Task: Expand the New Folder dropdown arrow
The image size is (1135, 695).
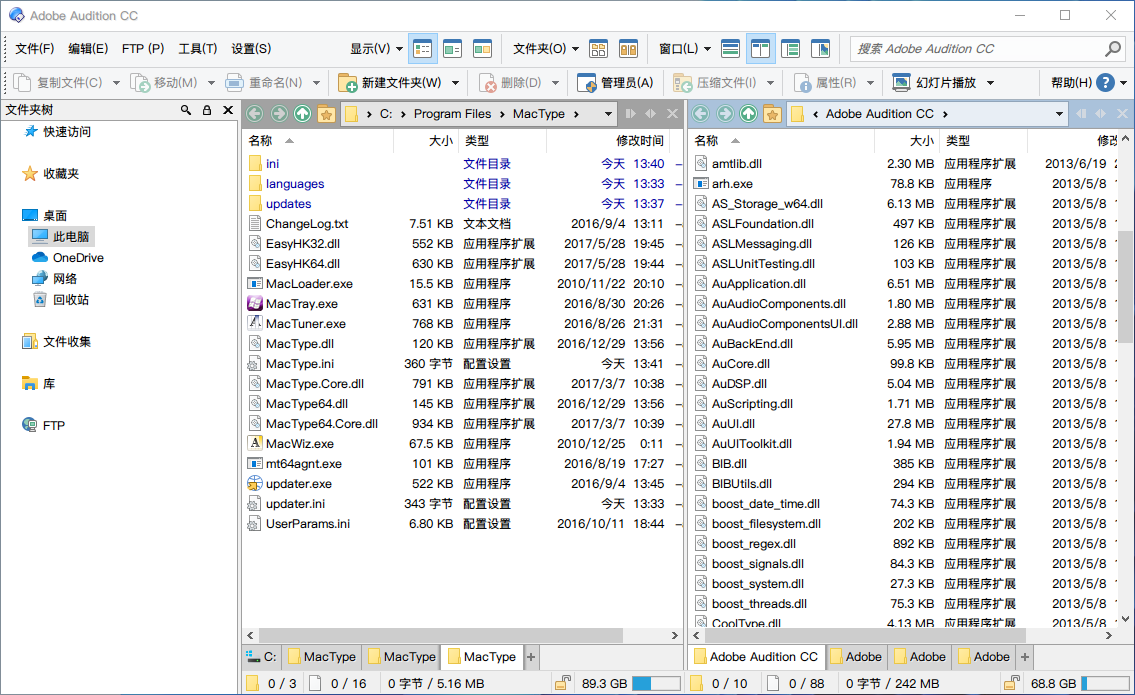Action: coord(455,83)
